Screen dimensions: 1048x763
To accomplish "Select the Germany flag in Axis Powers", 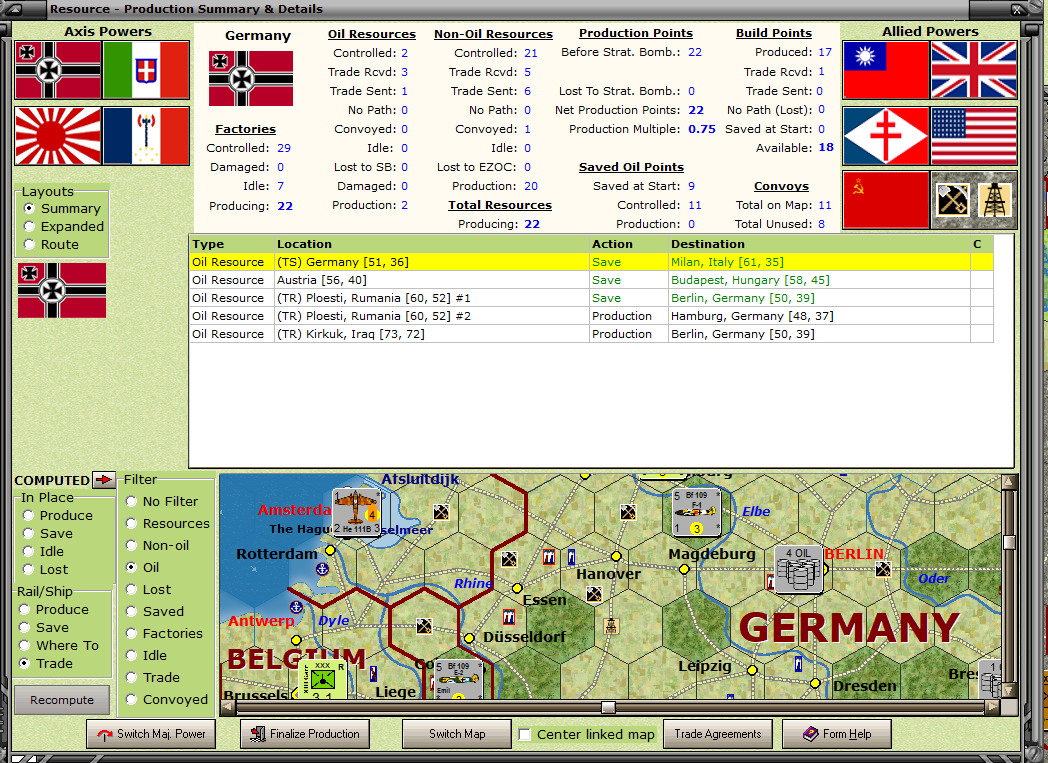I will pos(58,70).
